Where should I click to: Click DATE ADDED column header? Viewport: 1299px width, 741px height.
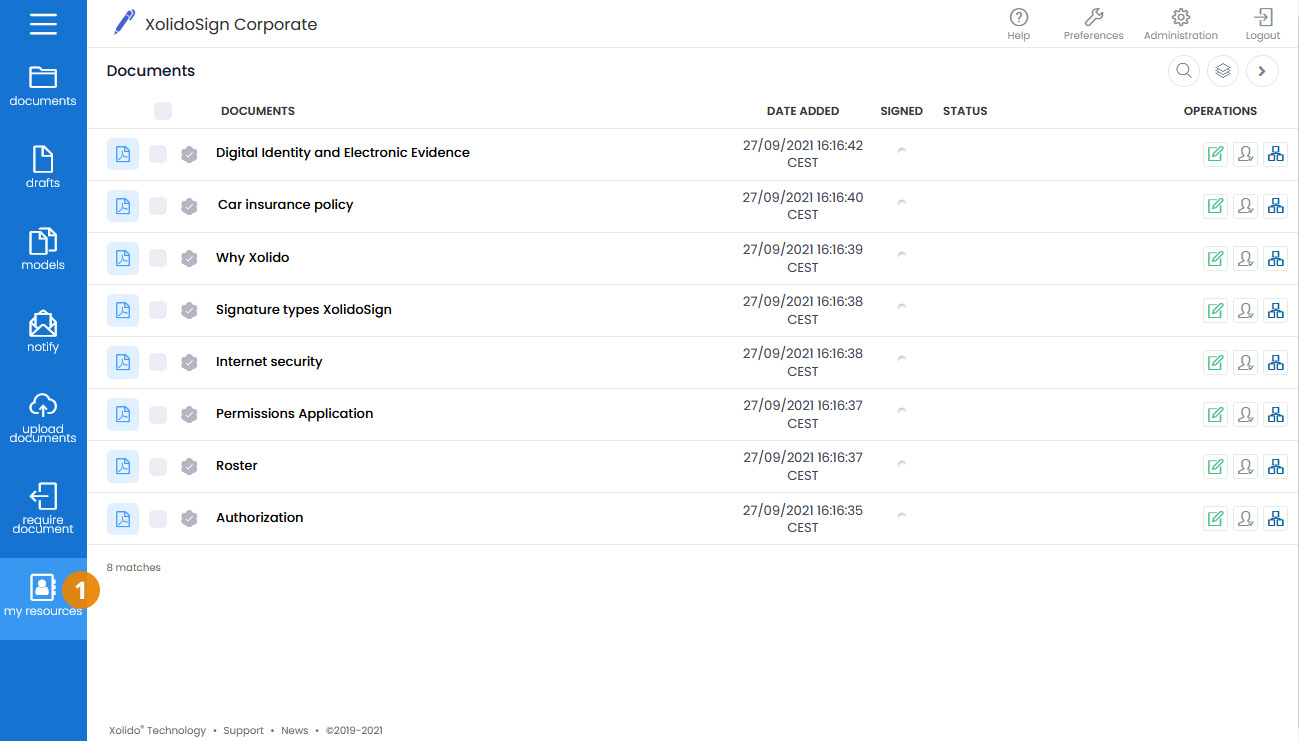(x=803, y=111)
